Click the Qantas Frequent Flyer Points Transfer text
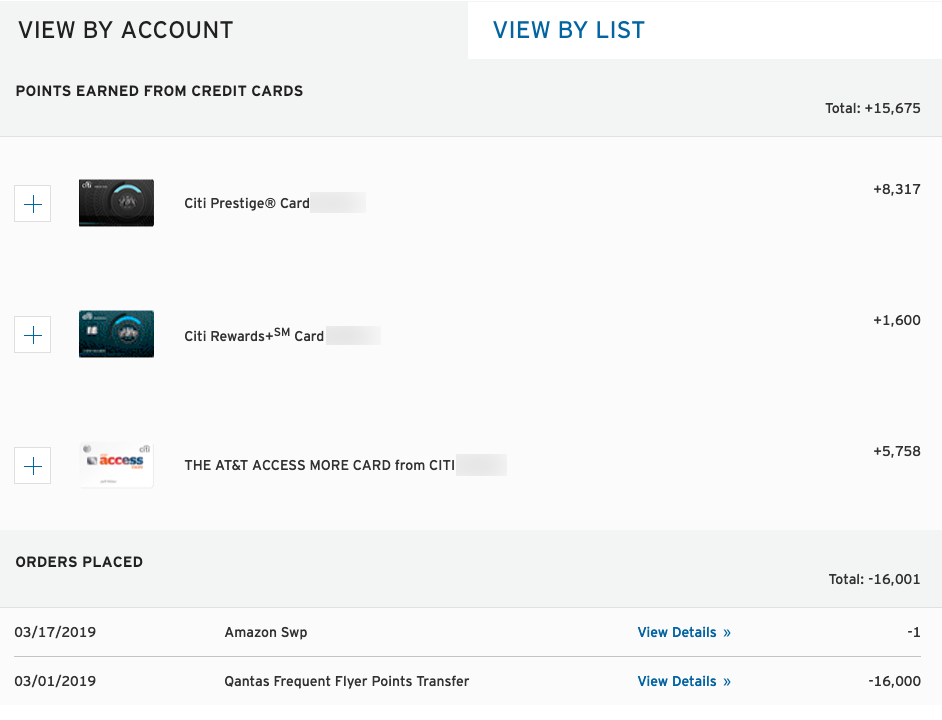 (x=346, y=681)
